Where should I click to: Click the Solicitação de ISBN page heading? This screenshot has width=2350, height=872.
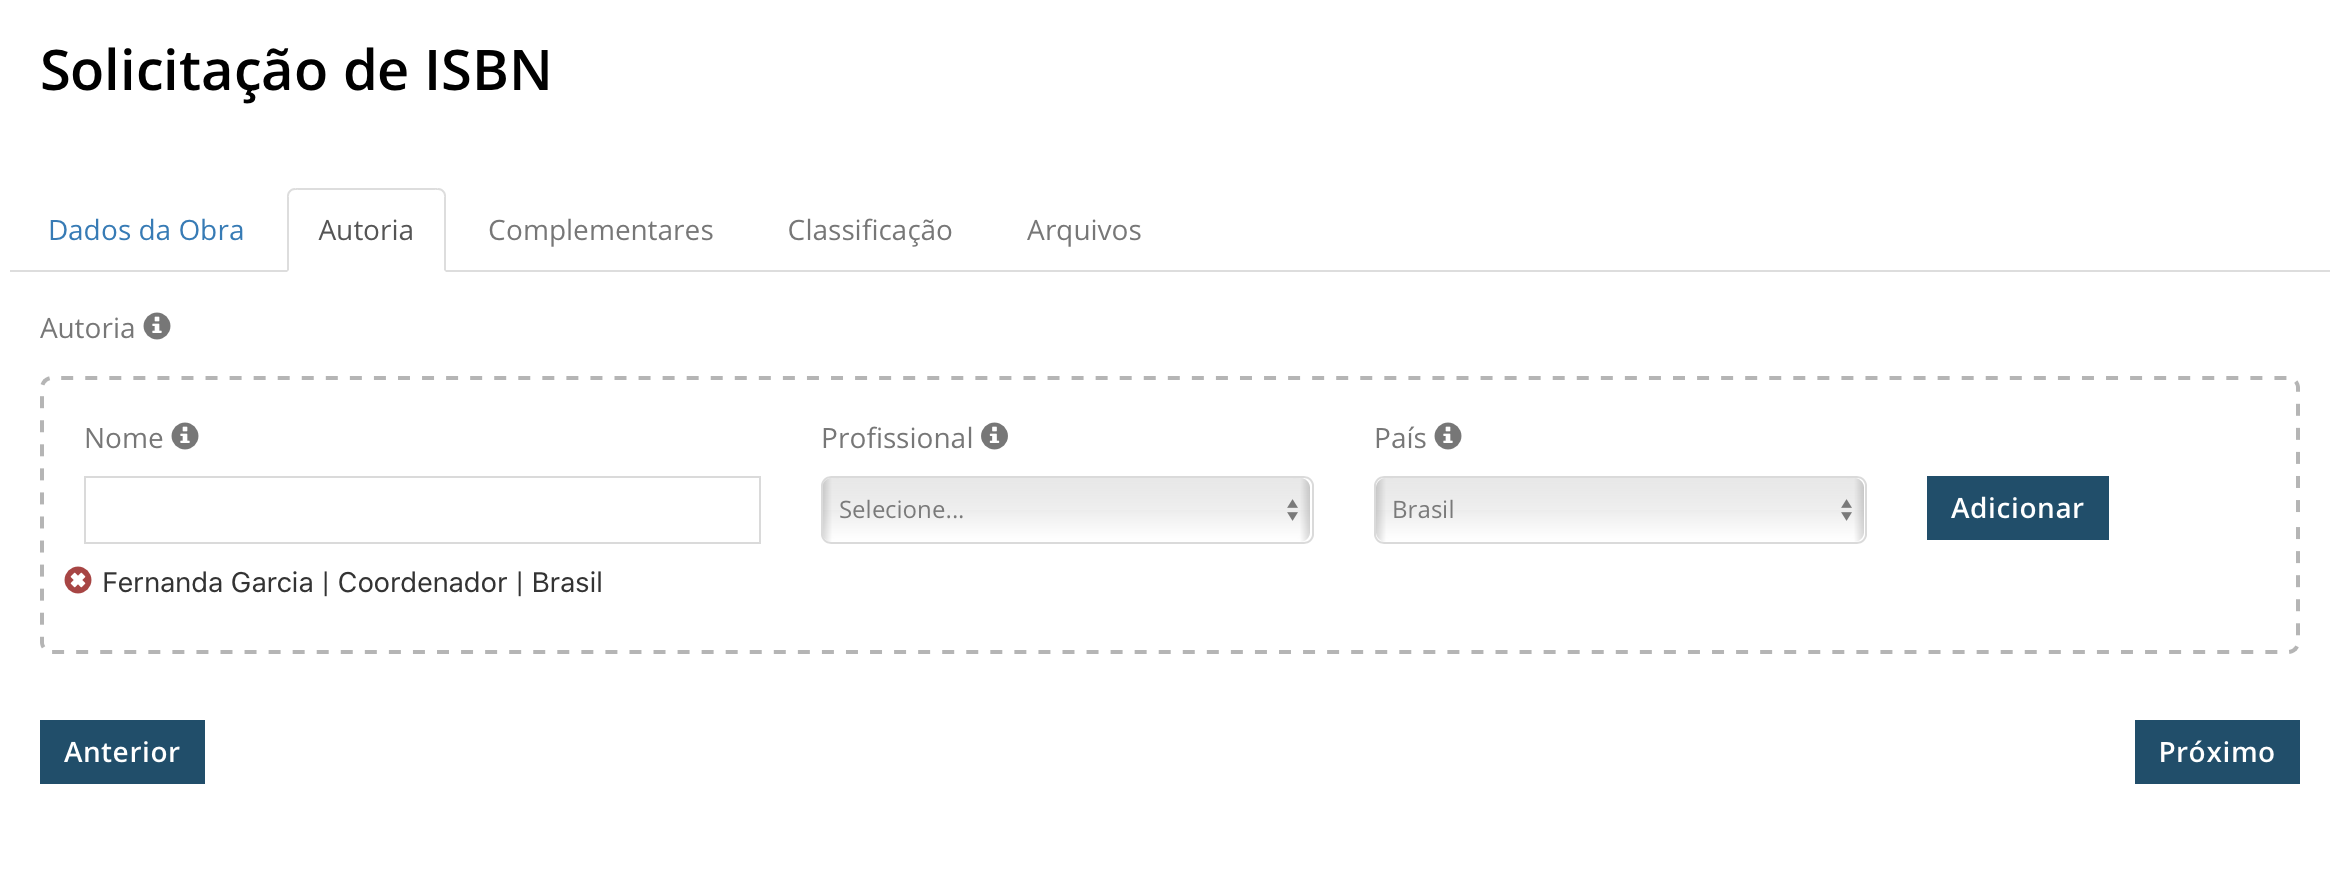pyautogui.click(x=296, y=72)
